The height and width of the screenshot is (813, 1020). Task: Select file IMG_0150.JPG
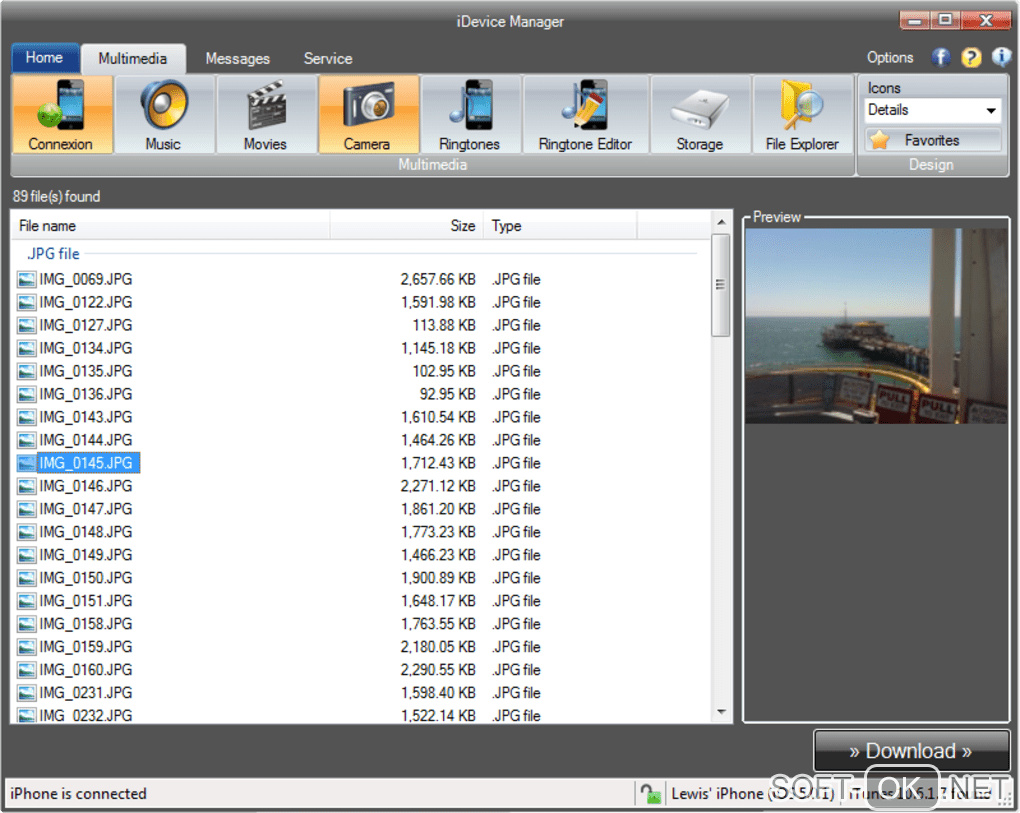(x=85, y=578)
